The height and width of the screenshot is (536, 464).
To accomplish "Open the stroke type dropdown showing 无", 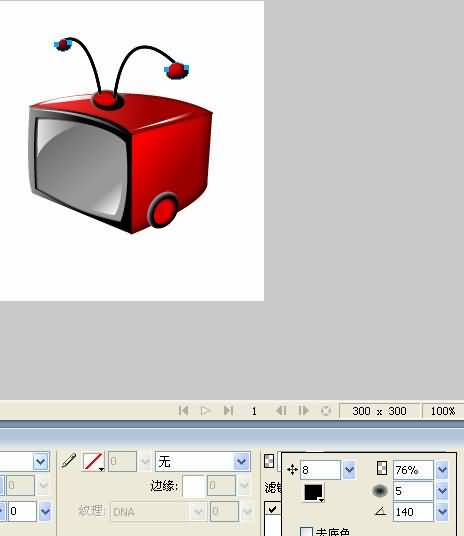I will coord(202,461).
